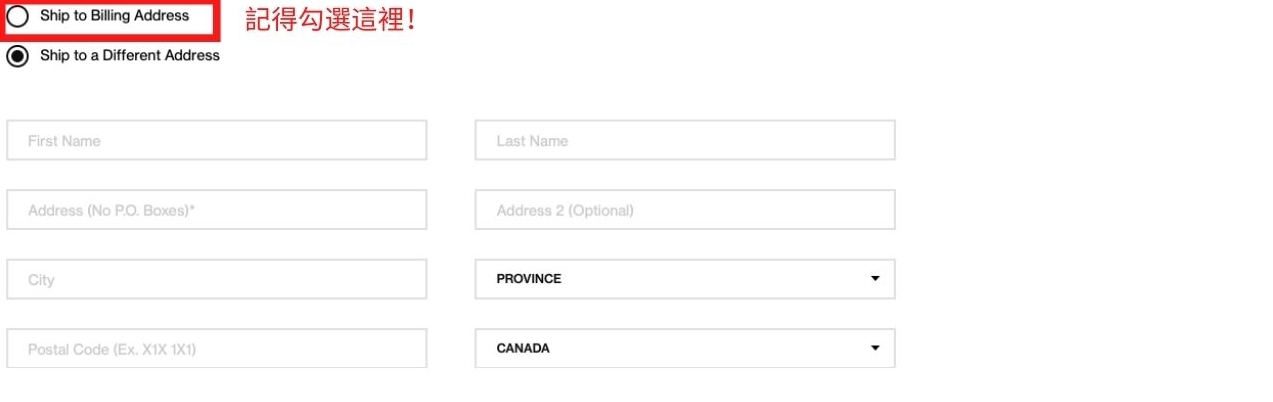Viewport: 1273px width, 402px height.
Task: Click into the First Name field
Action: click(216, 141)
